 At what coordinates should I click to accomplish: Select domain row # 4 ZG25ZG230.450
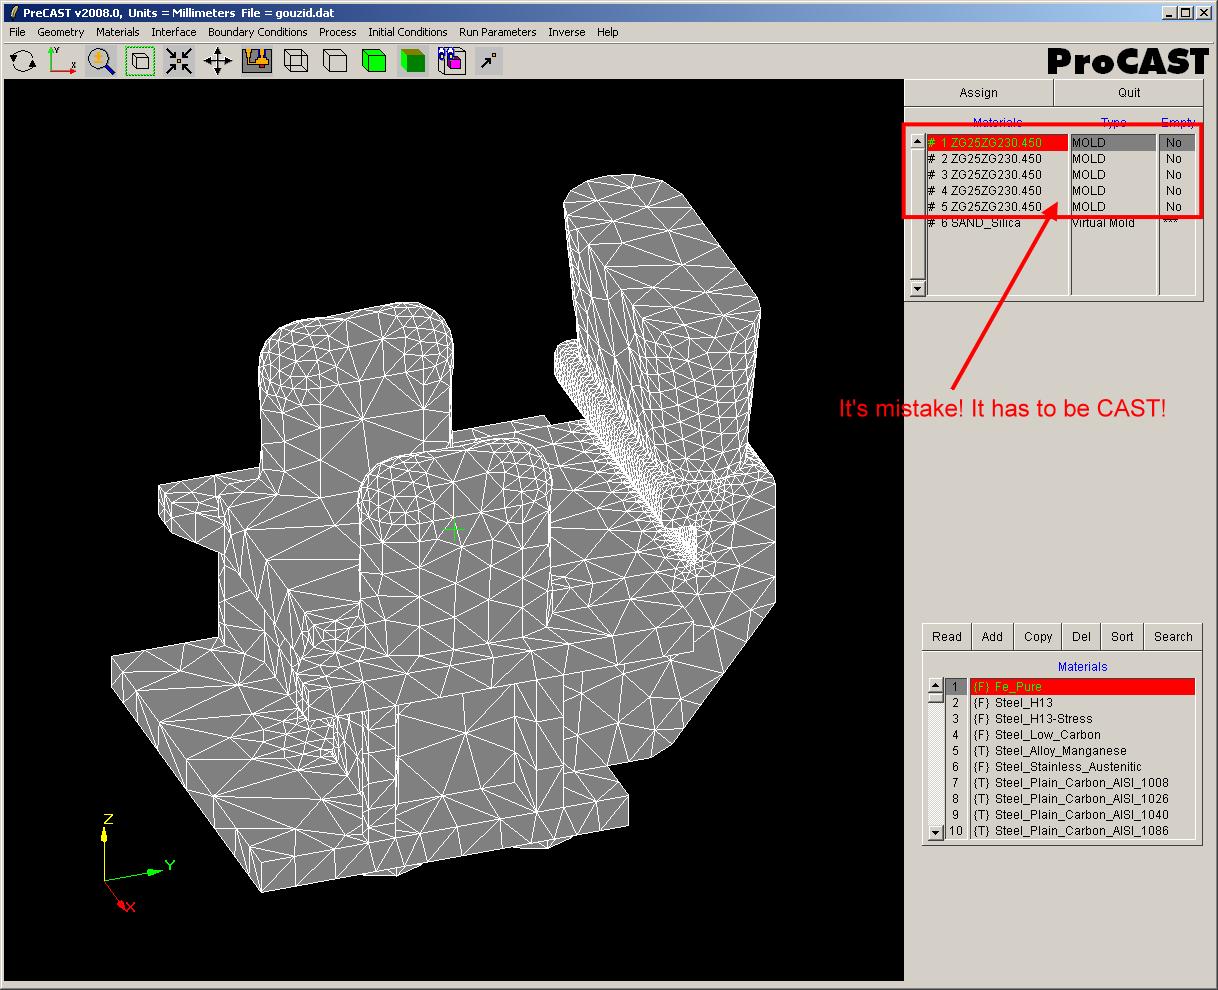click(x=997, y=191)
